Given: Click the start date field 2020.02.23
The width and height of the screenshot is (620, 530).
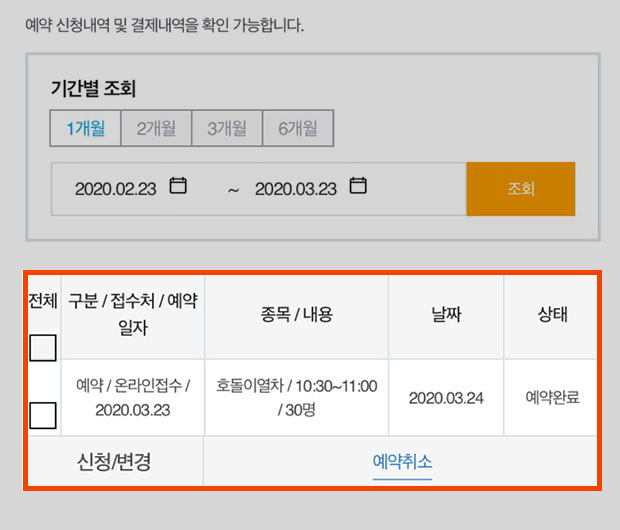Looking at the screenshot, I should coord(116,189).
